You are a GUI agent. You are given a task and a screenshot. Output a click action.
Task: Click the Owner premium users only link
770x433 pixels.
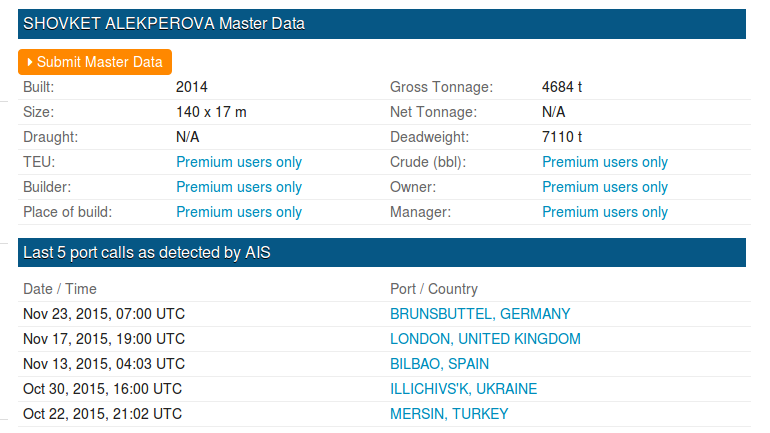click(x=605, y=187)
